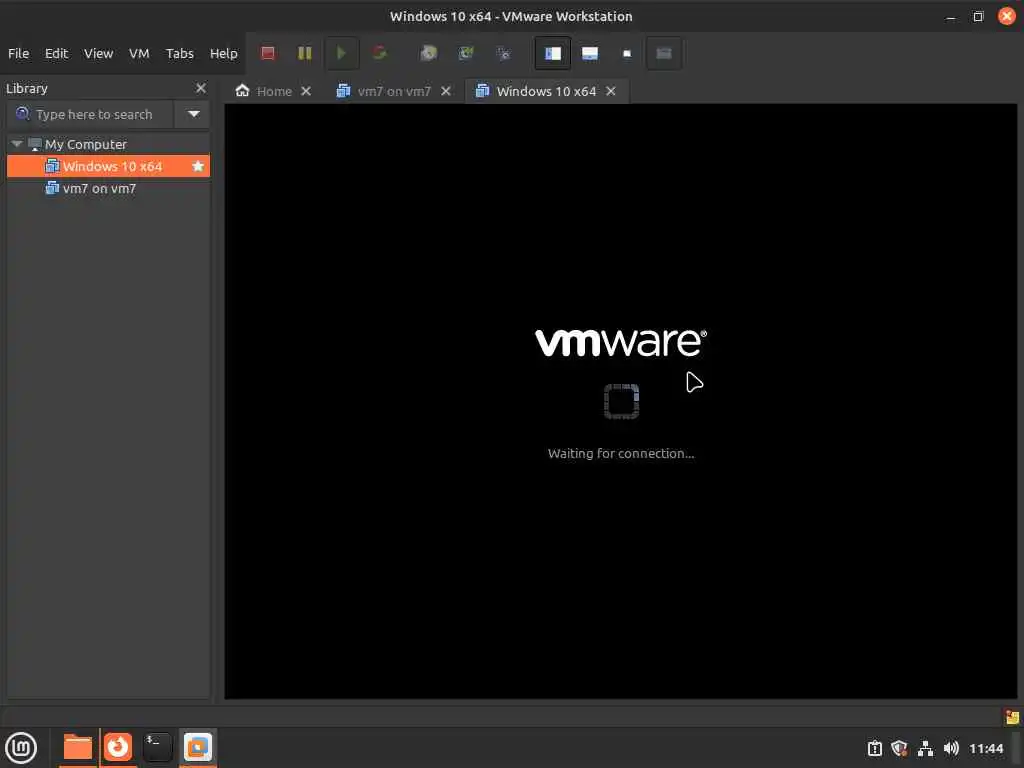Open the Tabs menu
Screen dimensions: 1024x768
pos(180,54)
